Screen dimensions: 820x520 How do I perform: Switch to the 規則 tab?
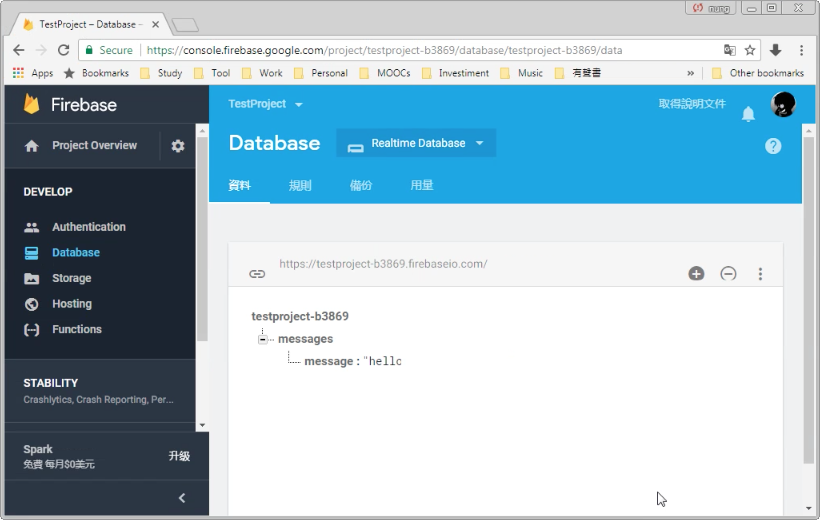(x=300, y=185)
